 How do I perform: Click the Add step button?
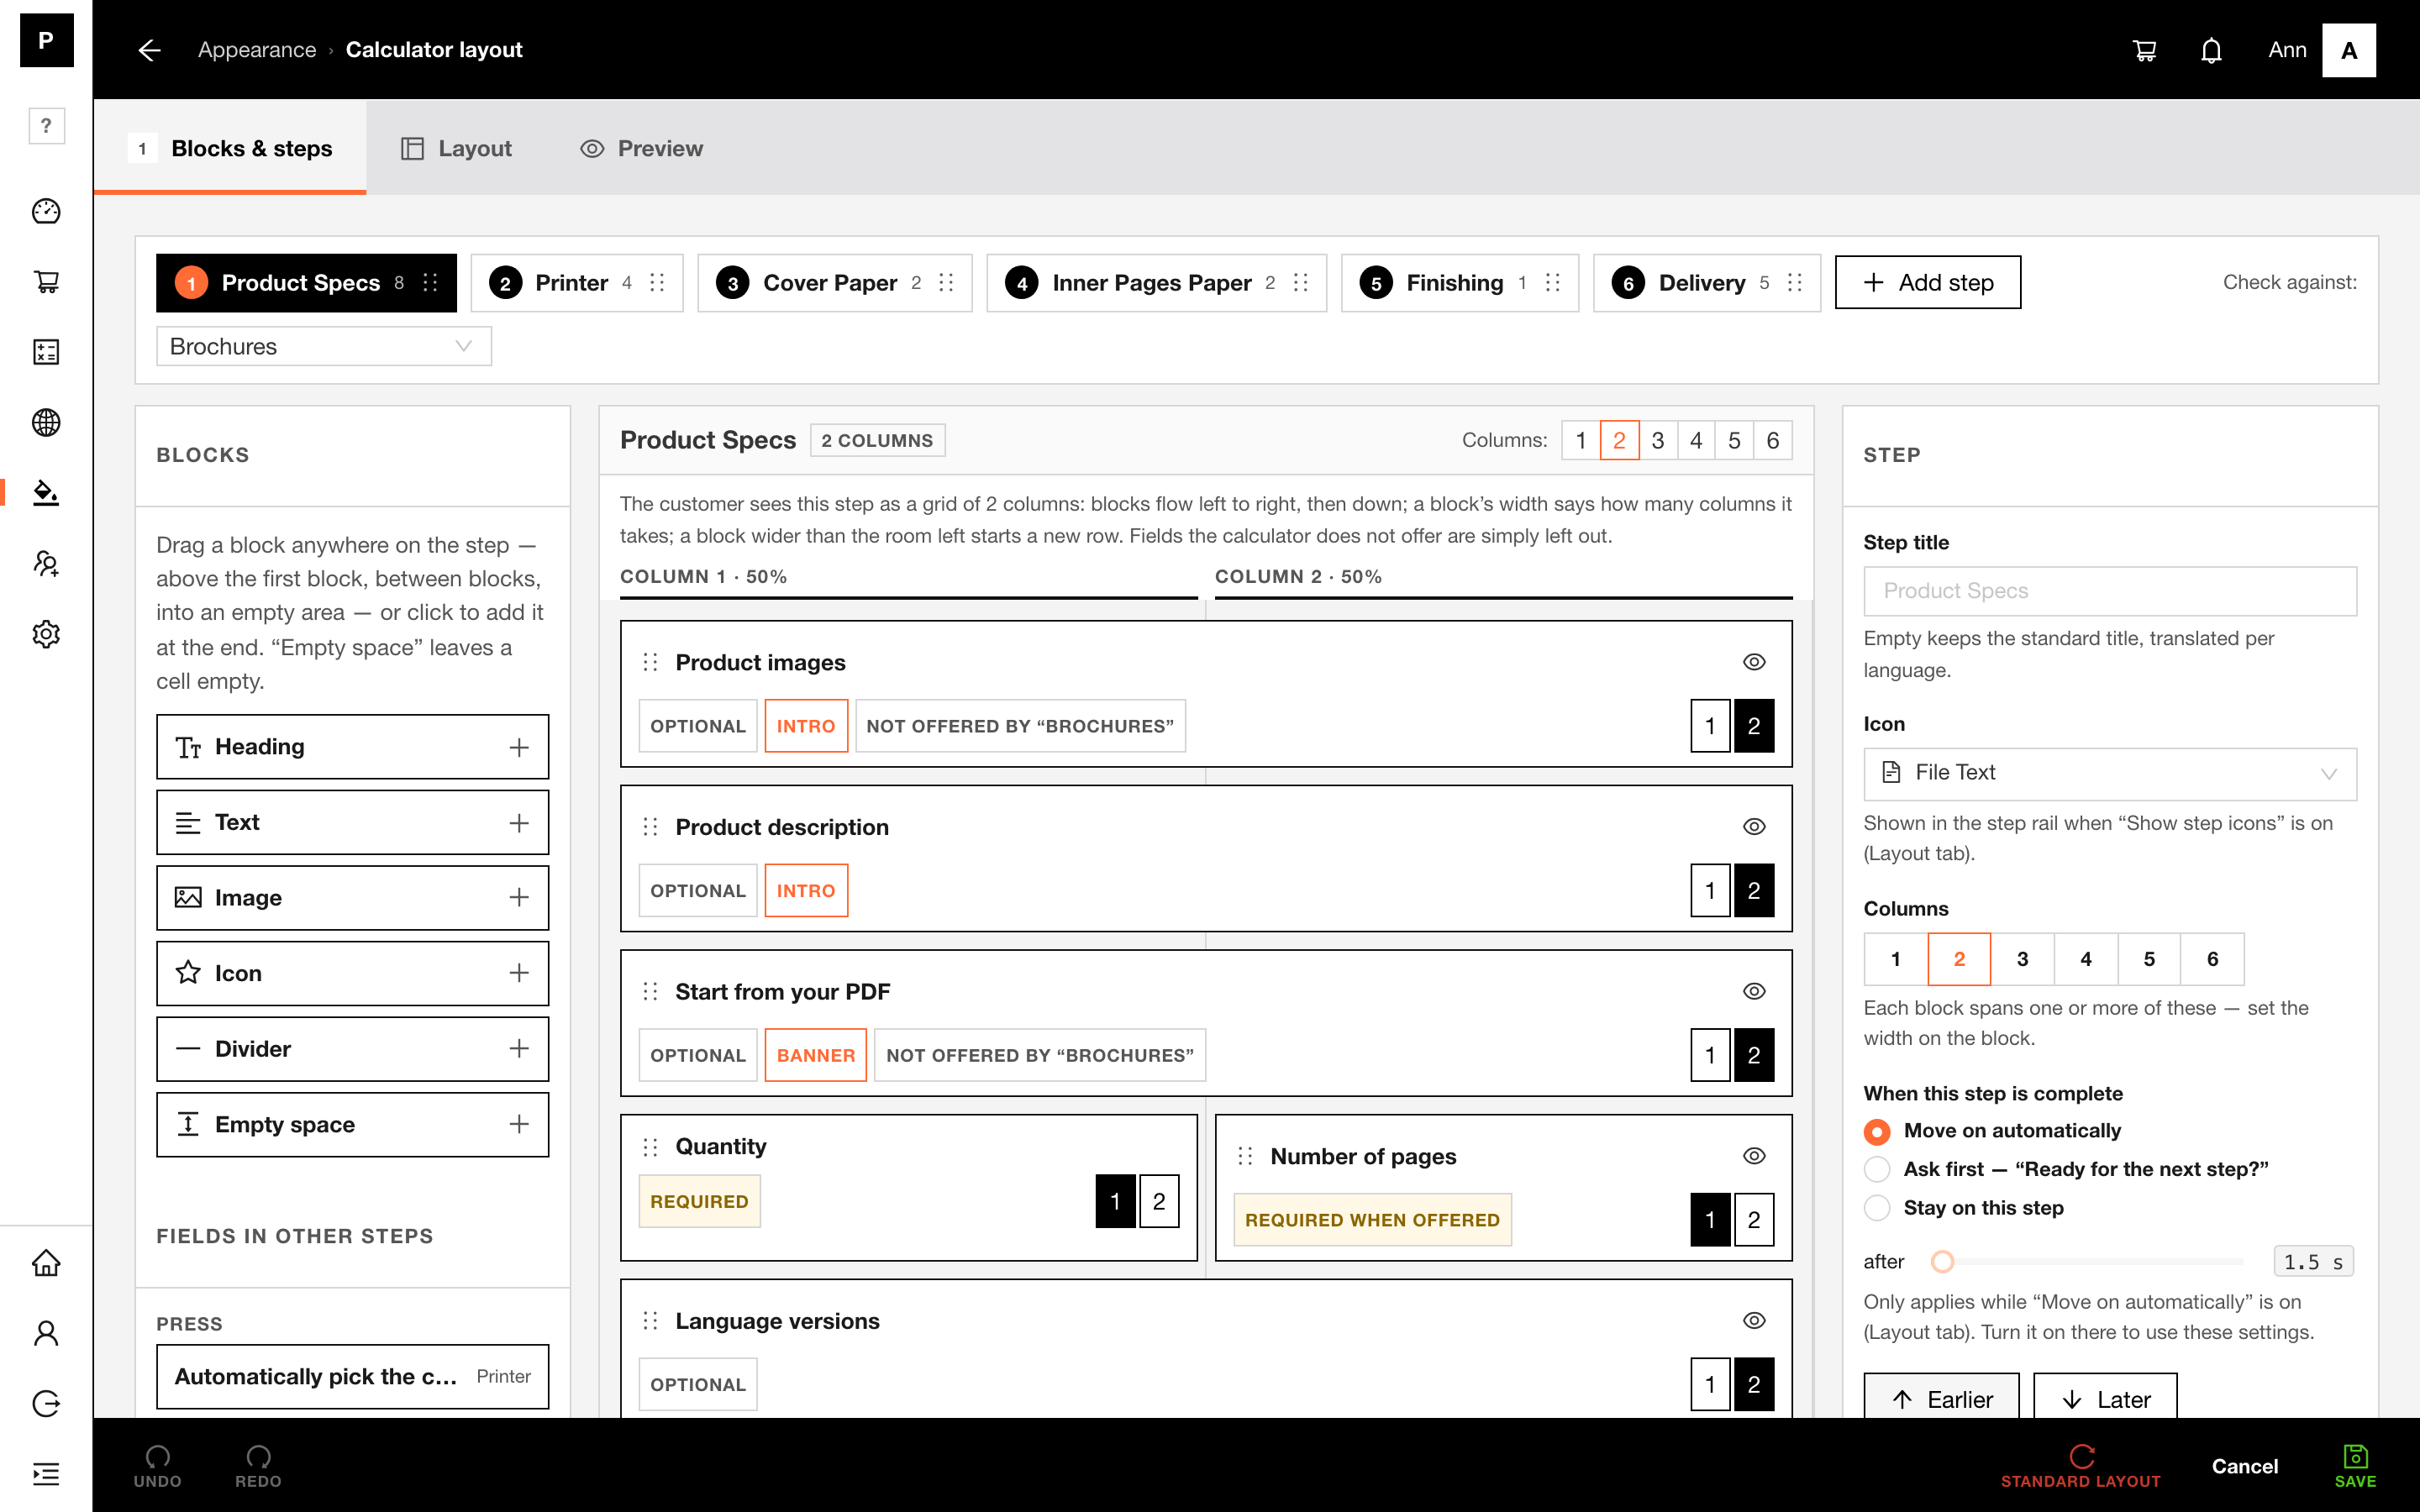[1927, 283]
